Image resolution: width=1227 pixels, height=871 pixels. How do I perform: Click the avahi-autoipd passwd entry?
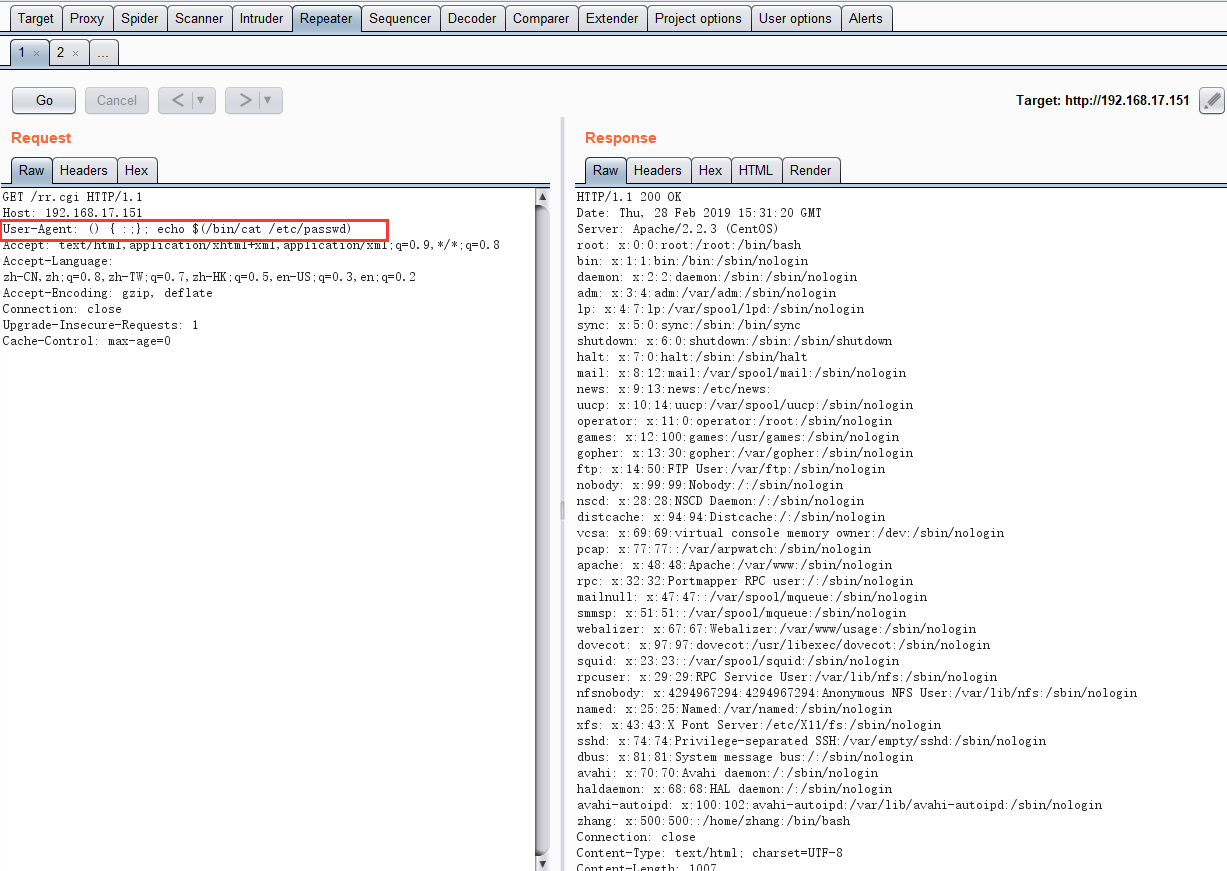point(839,805)
